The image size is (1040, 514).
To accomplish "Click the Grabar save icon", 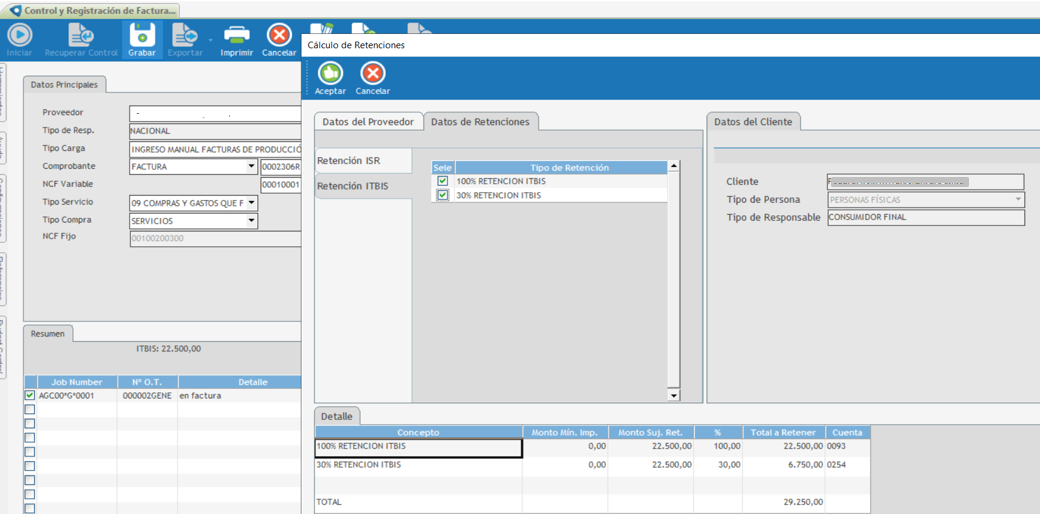I will pos(142,34).
